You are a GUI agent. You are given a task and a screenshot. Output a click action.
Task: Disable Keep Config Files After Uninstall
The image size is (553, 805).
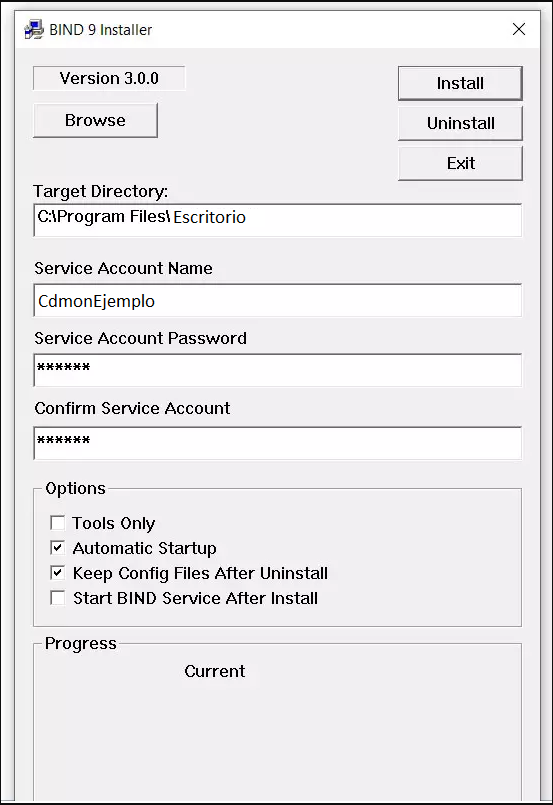[58, 572]
